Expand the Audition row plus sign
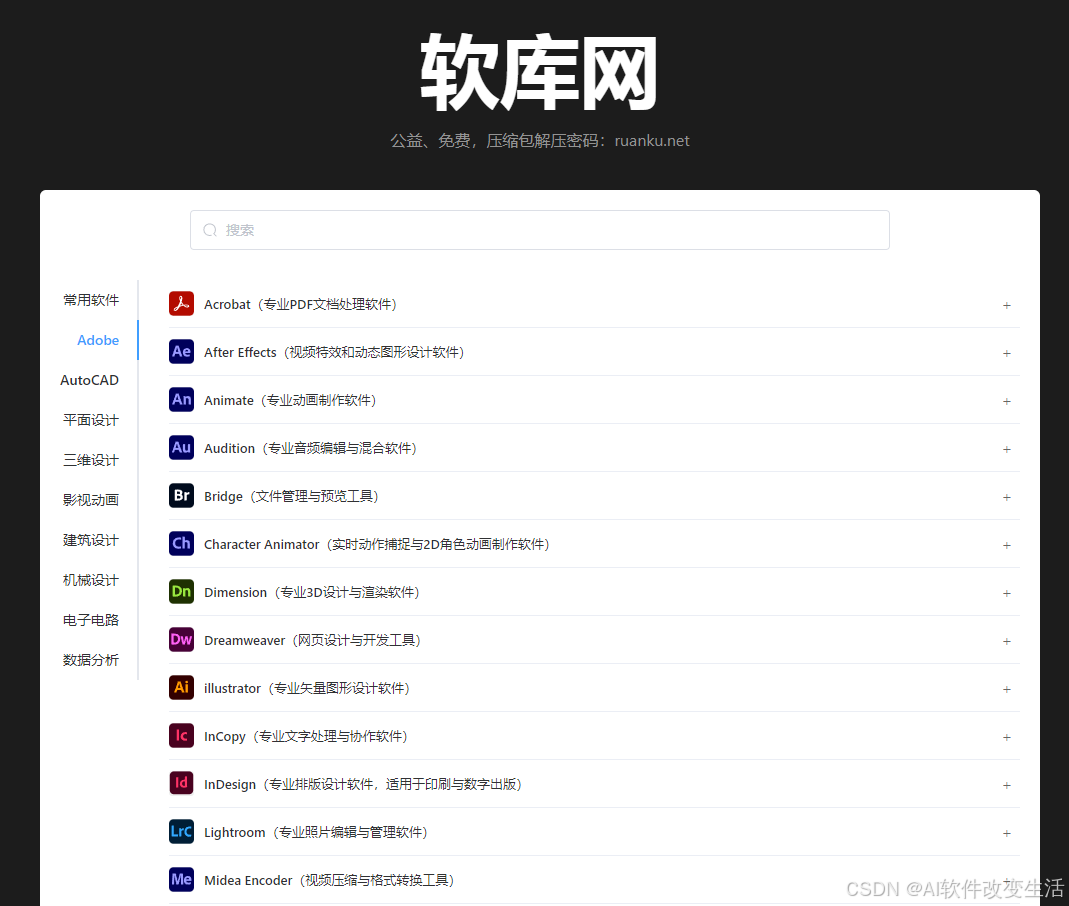The width and height of the screenshot is (1069, 906). [x=1006, y=449]
